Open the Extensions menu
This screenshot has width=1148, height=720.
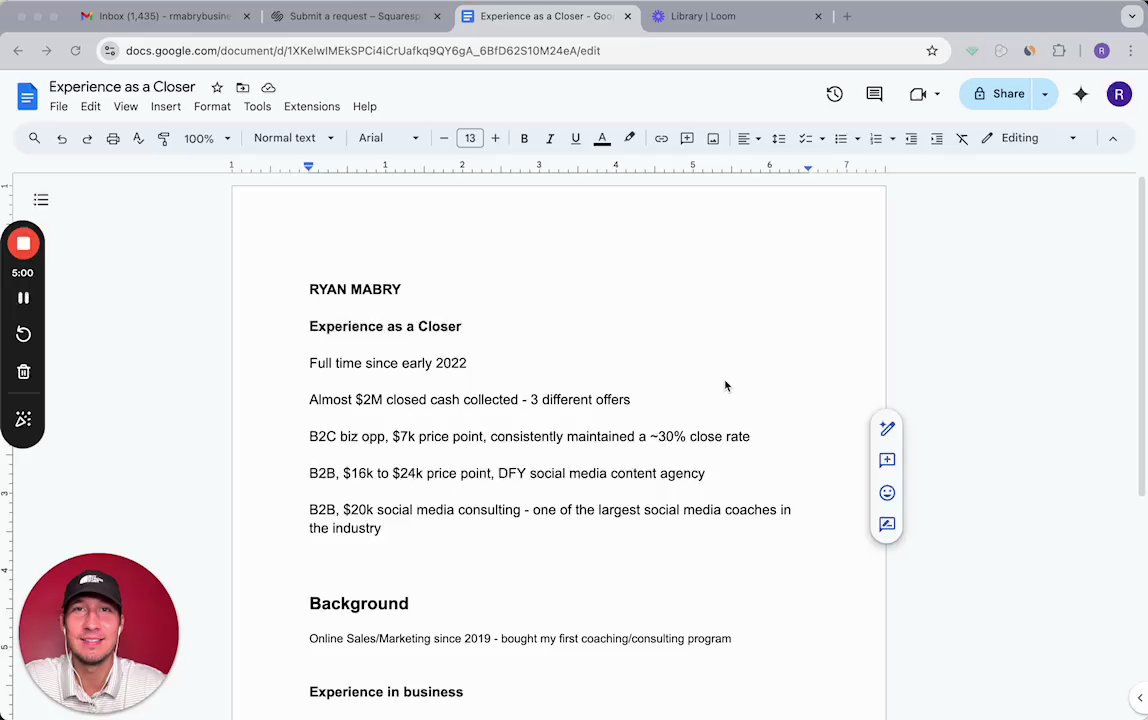[x=312, y=106]
